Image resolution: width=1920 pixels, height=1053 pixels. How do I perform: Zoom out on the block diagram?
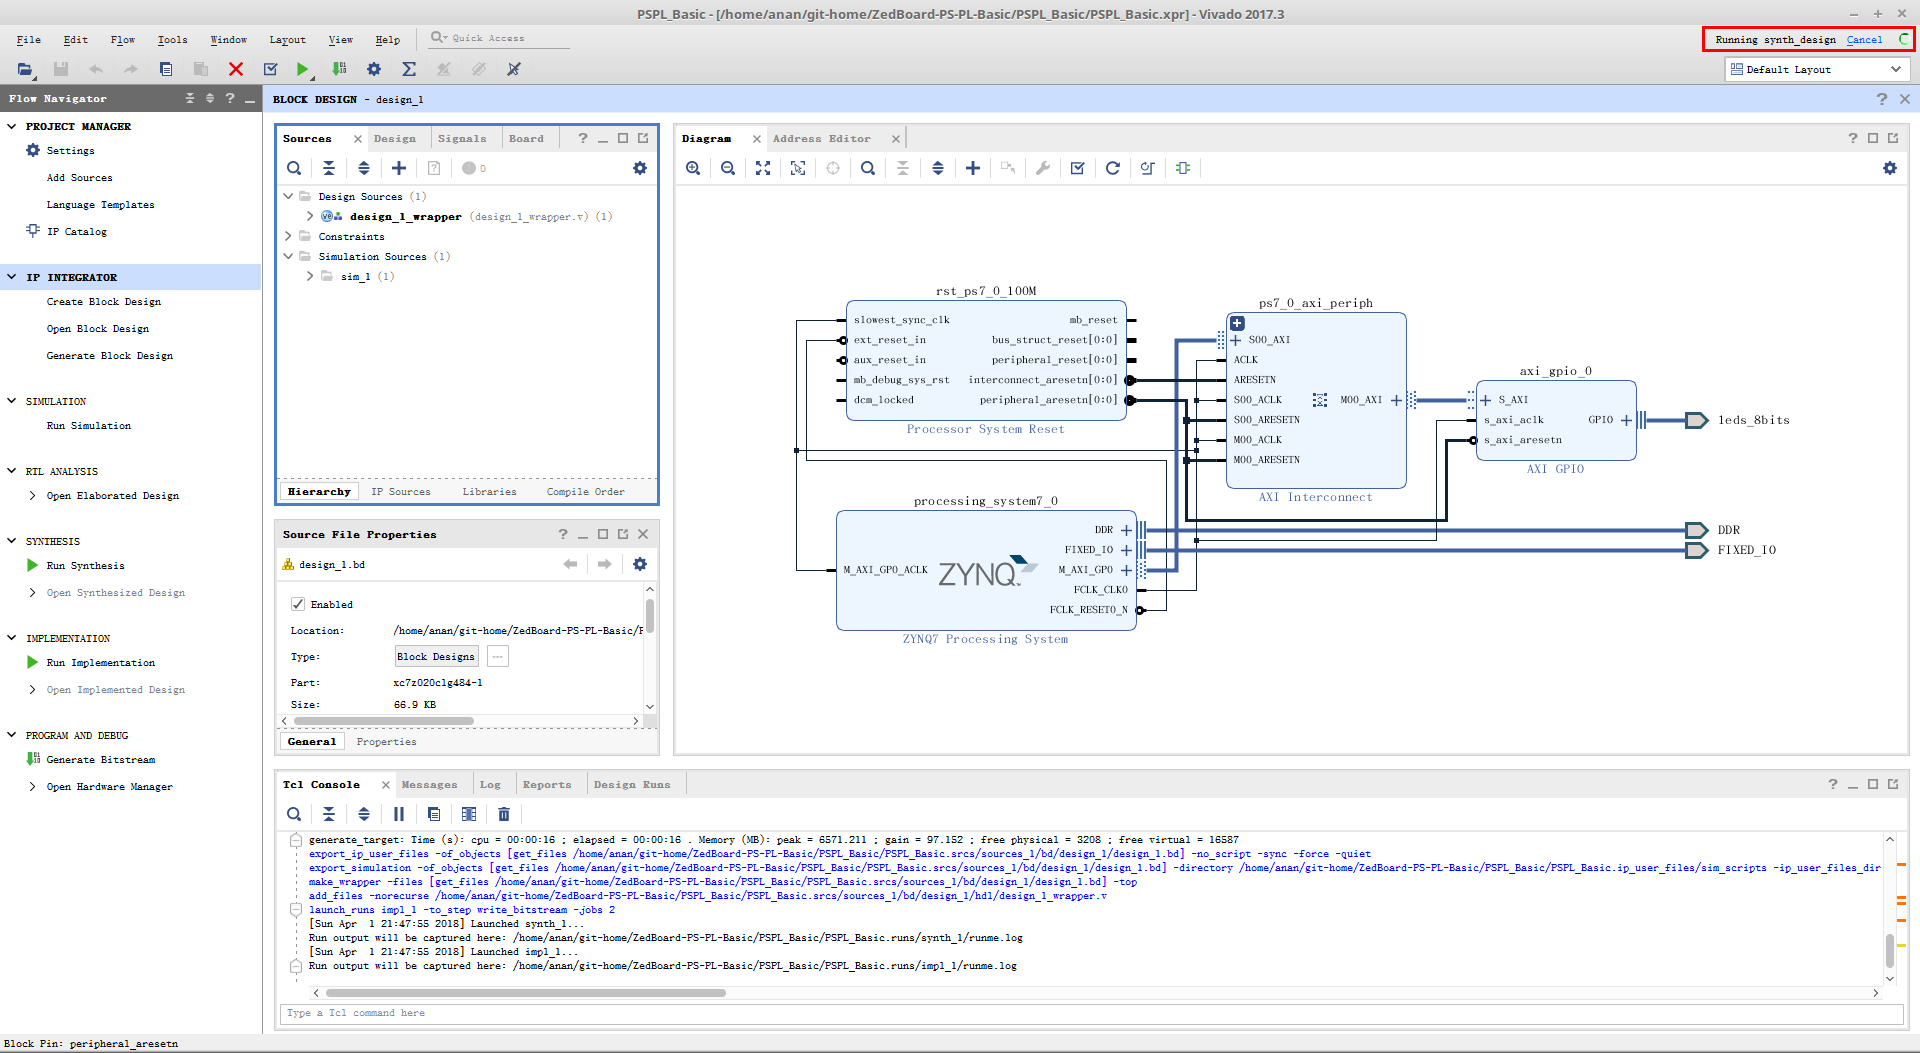pos(728,168)
